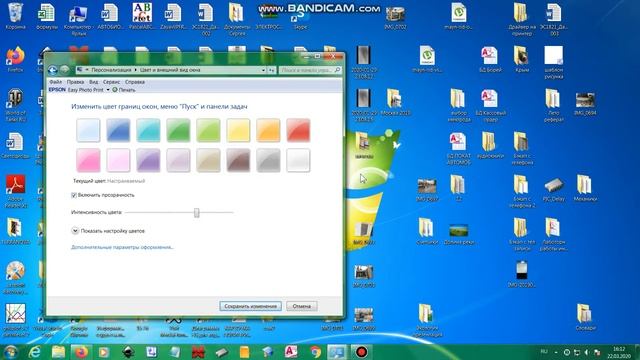Pick the dark blue color swatch

(x=118, y=130)
